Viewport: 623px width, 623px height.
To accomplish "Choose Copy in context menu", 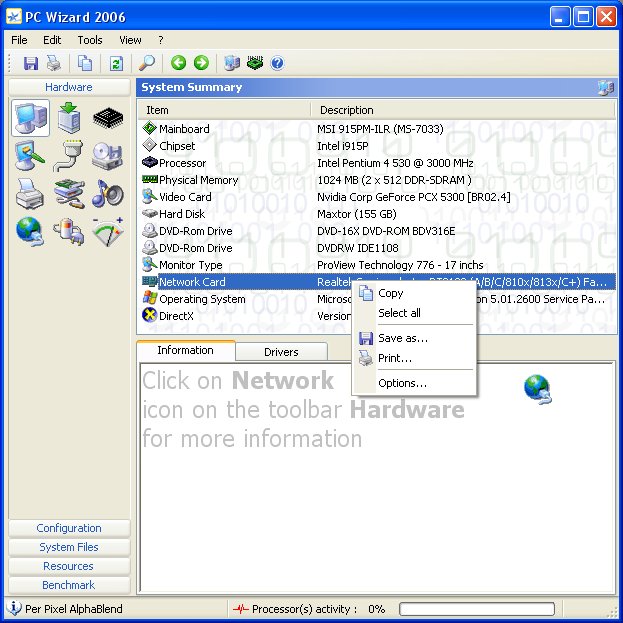I will [414, 293].
